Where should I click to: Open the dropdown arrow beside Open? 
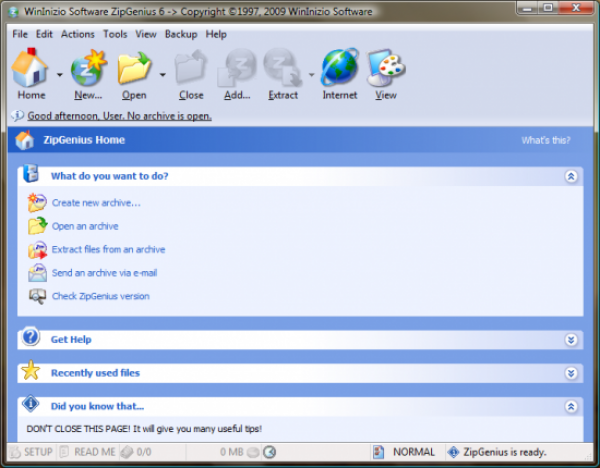coord(163,75)
